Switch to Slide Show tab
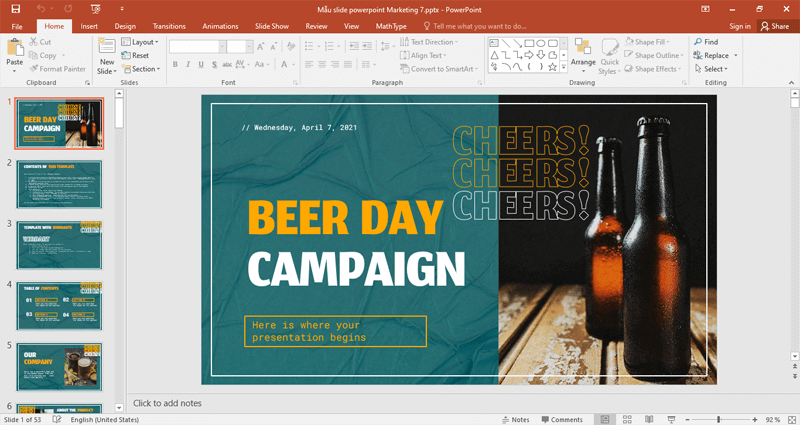 [x=272, y=26]
